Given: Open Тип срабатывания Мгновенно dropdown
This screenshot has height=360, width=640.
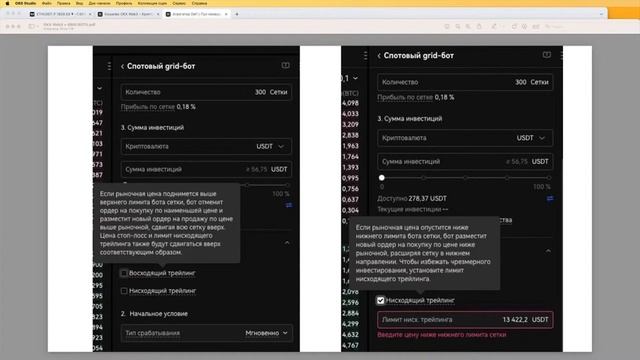Looking at the screenshot, I should [x=206, y=333].
